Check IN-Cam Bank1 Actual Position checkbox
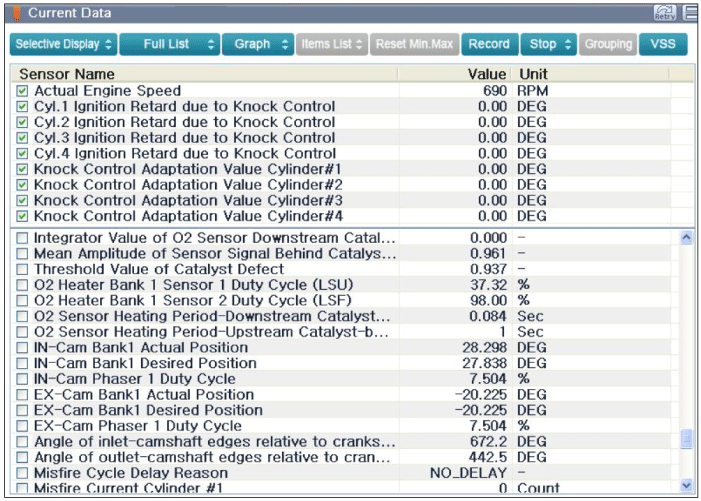Screen dimensions: 701x501 point(22,348)
